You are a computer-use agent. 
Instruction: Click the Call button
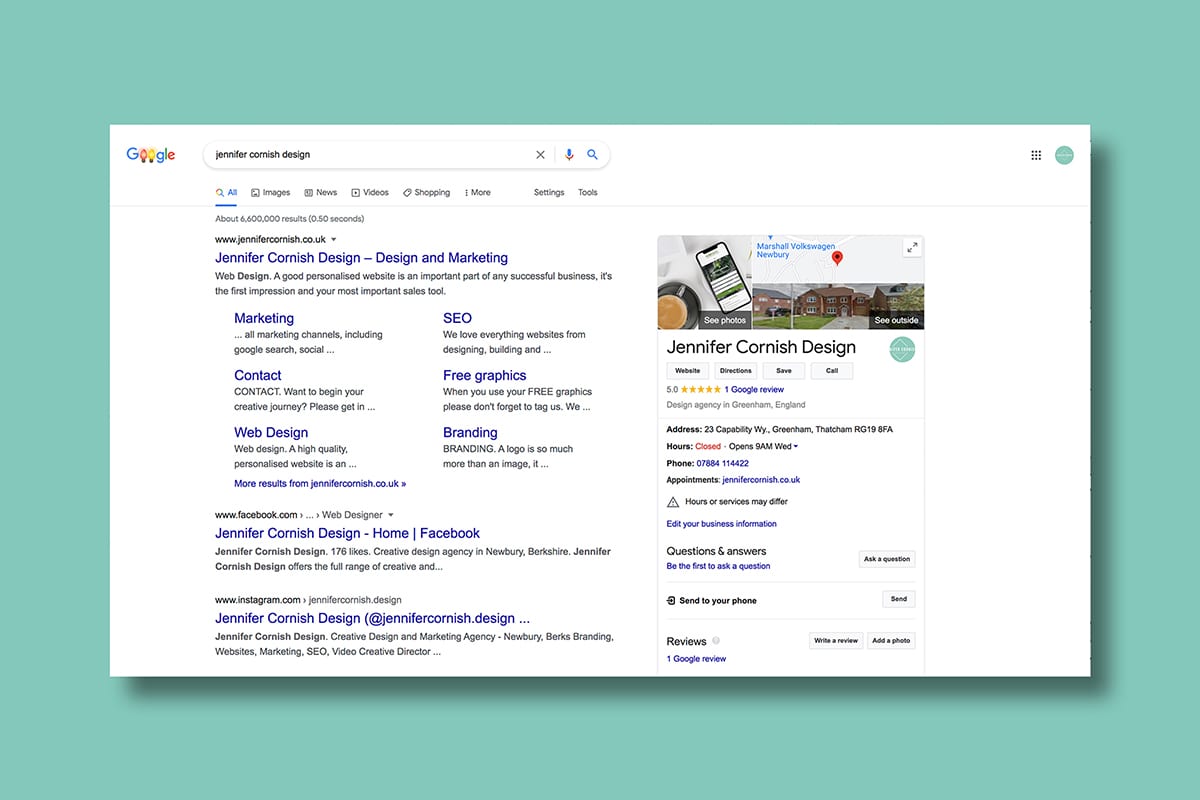tap(832, 371)
